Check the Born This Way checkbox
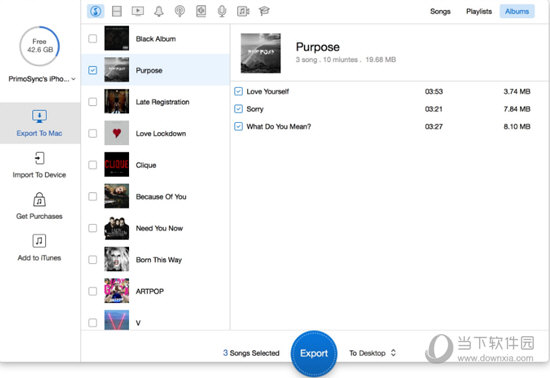This screenshot has width=550, height=378. (x=93, y=259)
